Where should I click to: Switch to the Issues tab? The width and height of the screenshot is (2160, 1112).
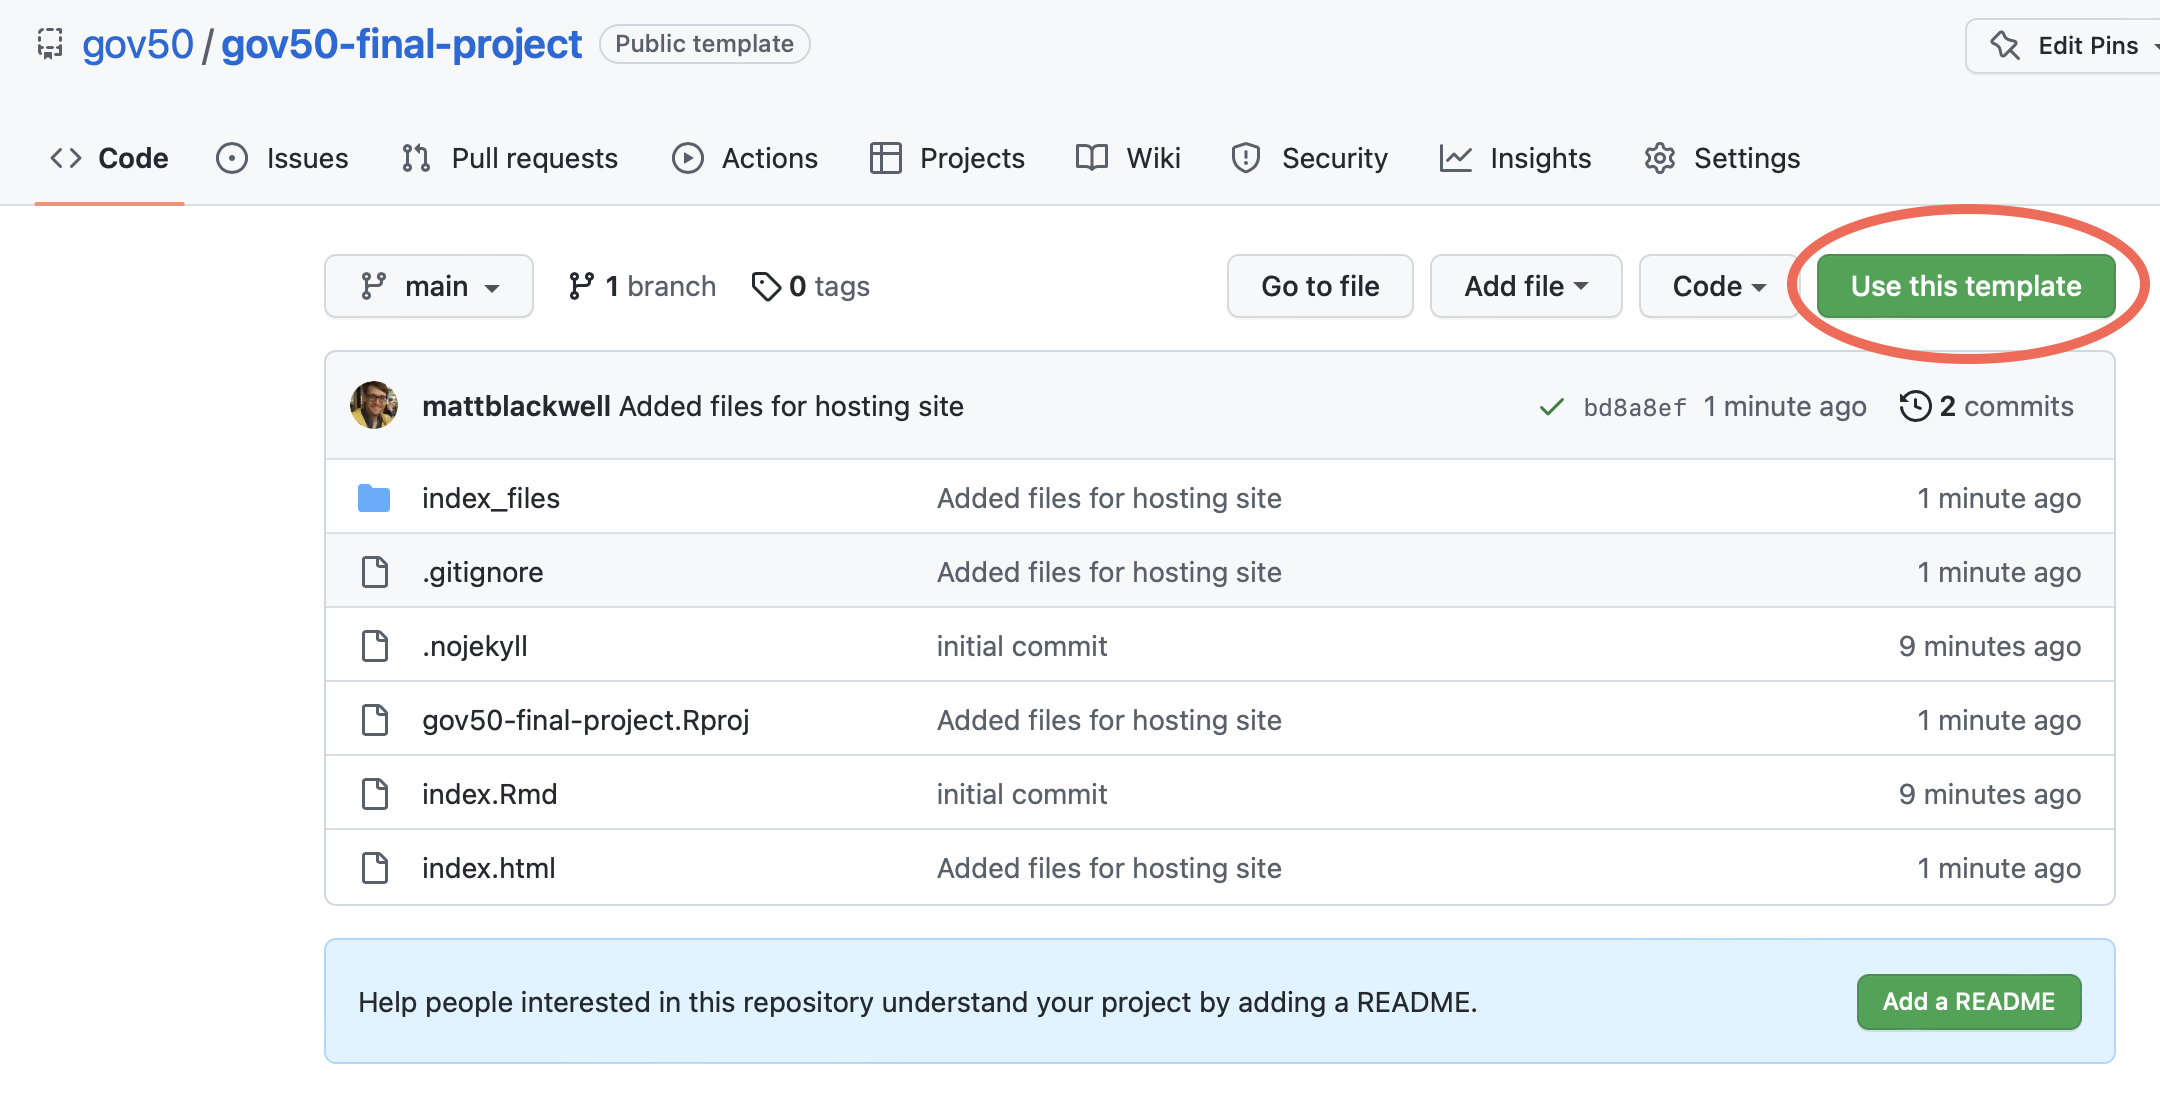coord(282,158)
